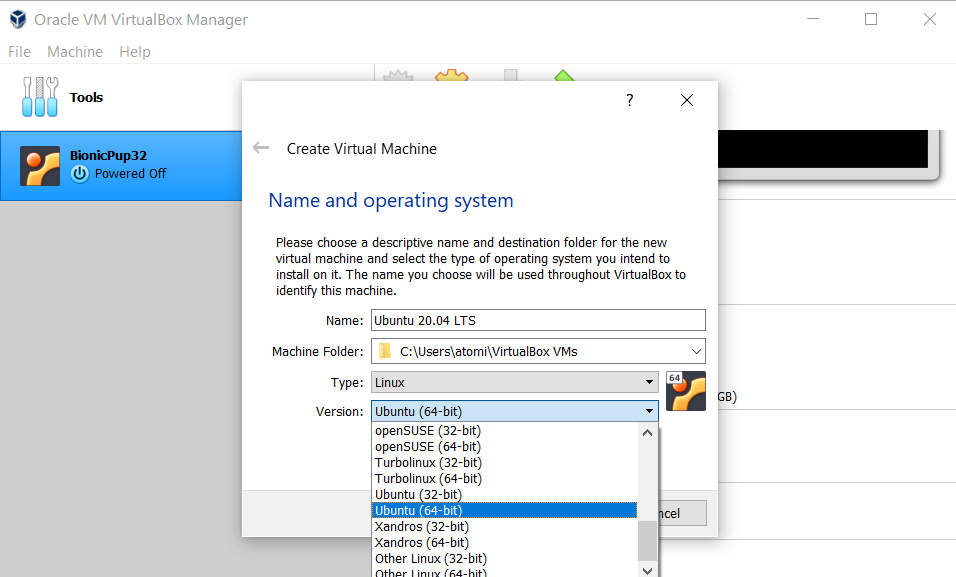Image resolution: width=956 pixels, height=577 pixels.
Task: Click the dialog help question mark
Action: pos(630,100)
